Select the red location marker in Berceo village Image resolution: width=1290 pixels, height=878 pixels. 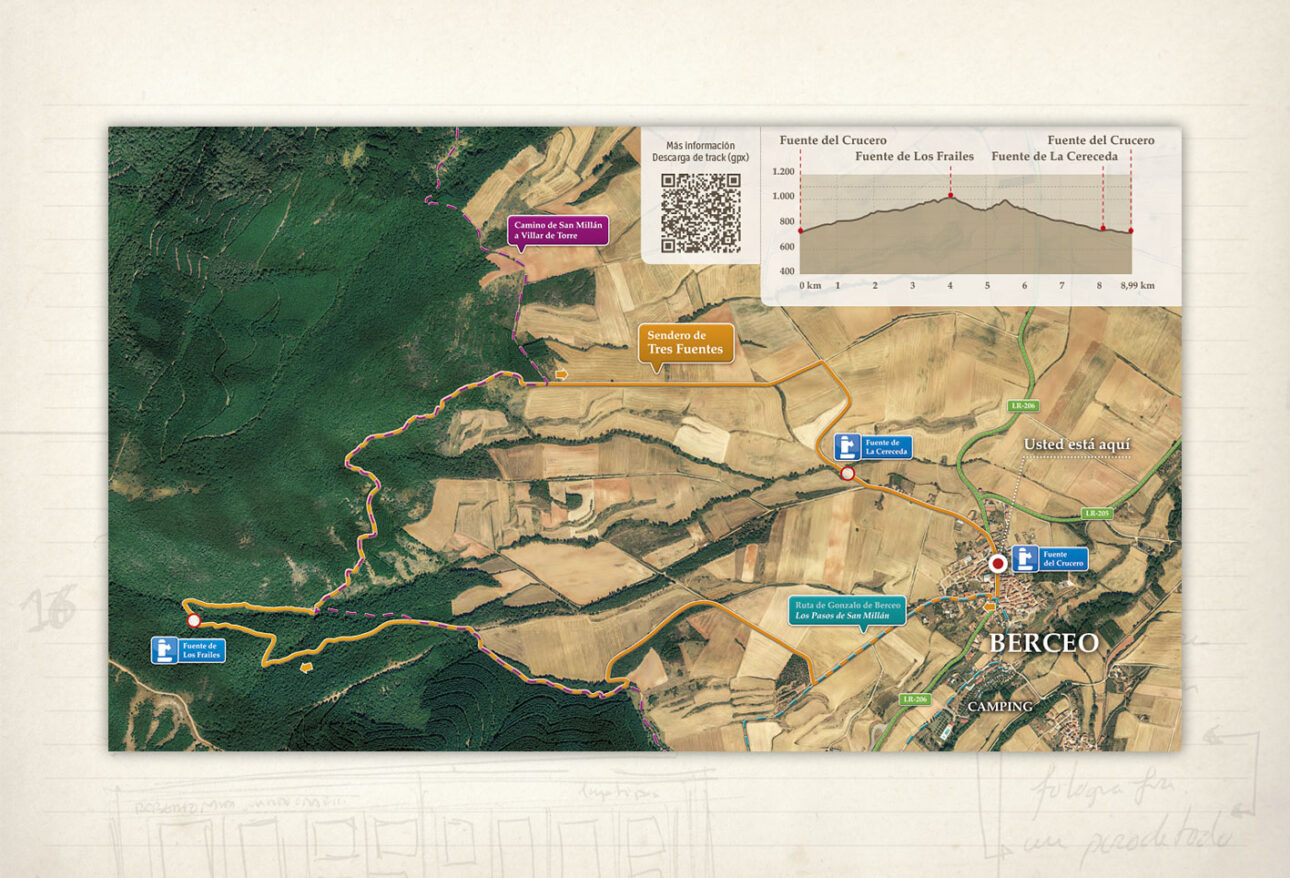tap(996, 564)
